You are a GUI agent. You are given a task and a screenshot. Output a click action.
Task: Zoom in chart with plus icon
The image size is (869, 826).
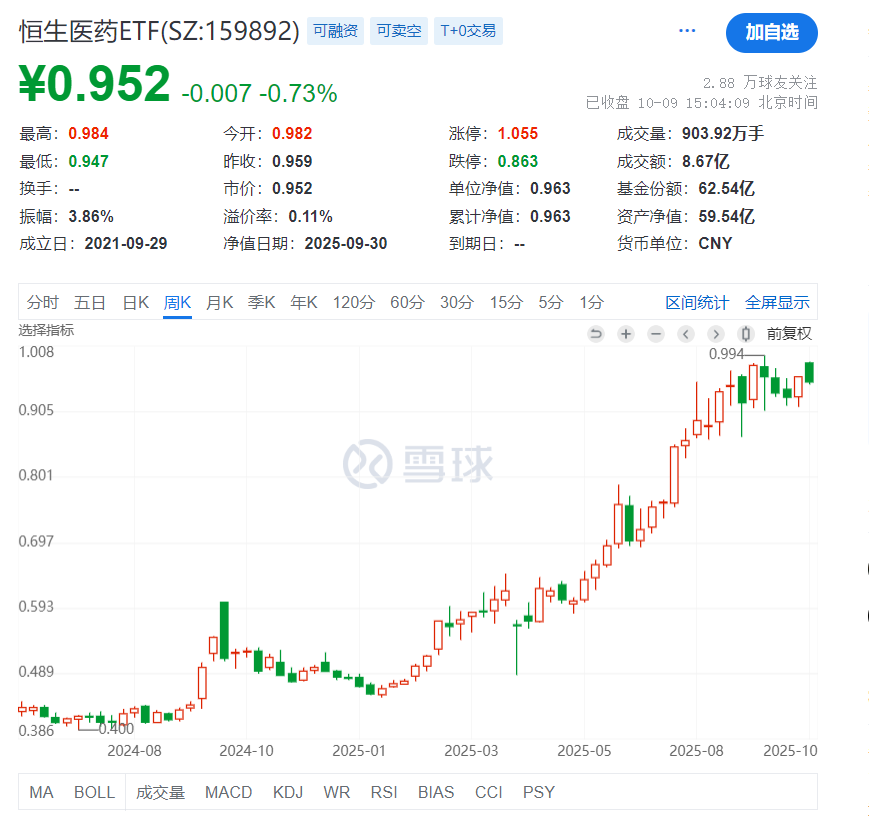click(626, 334)
